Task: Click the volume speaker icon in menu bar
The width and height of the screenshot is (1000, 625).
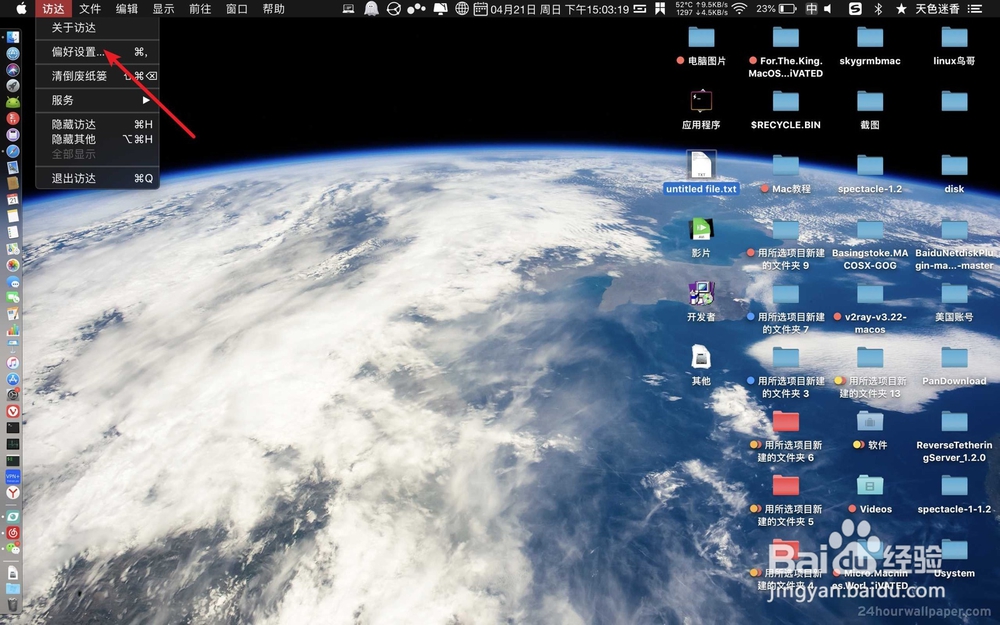Action: pos(828,9)
